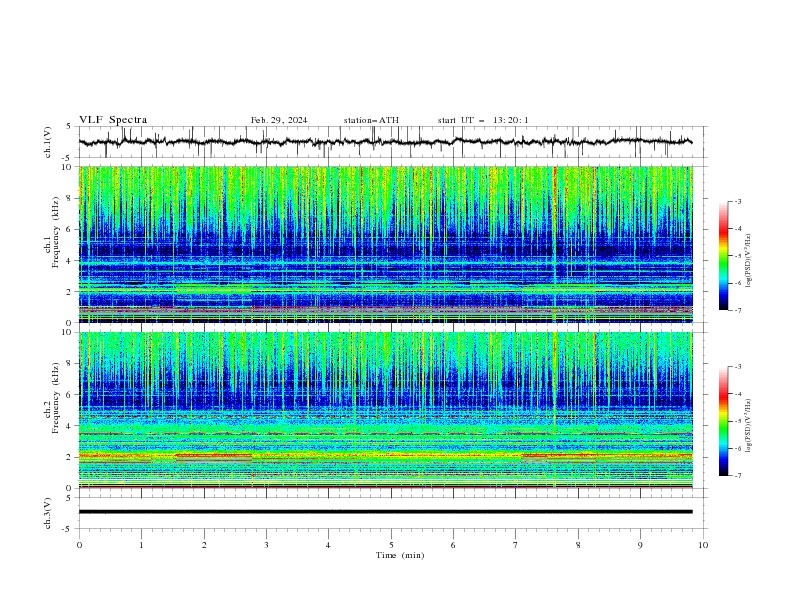This screenshot has width=792, height=612.
Task: Click the "-5" label on ch.2 colorbar
Action: (738, 421)
